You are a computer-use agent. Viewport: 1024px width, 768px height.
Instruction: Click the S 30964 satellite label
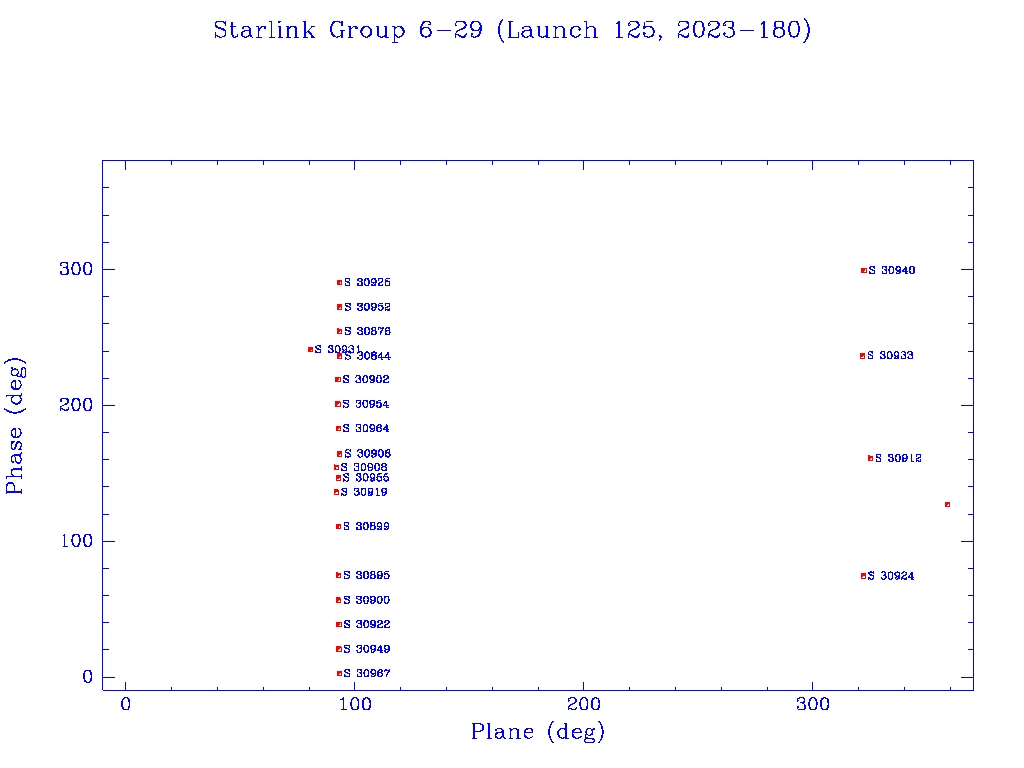(366, 429)
